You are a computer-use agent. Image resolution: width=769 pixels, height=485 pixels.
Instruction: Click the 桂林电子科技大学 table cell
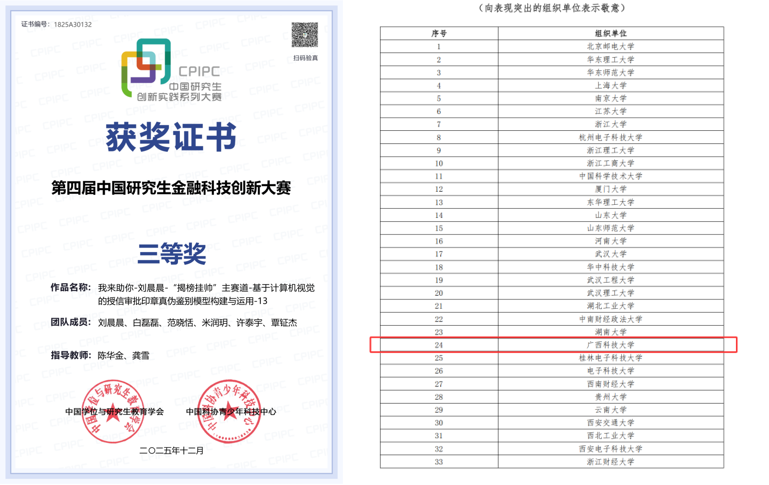click(609, 358)
